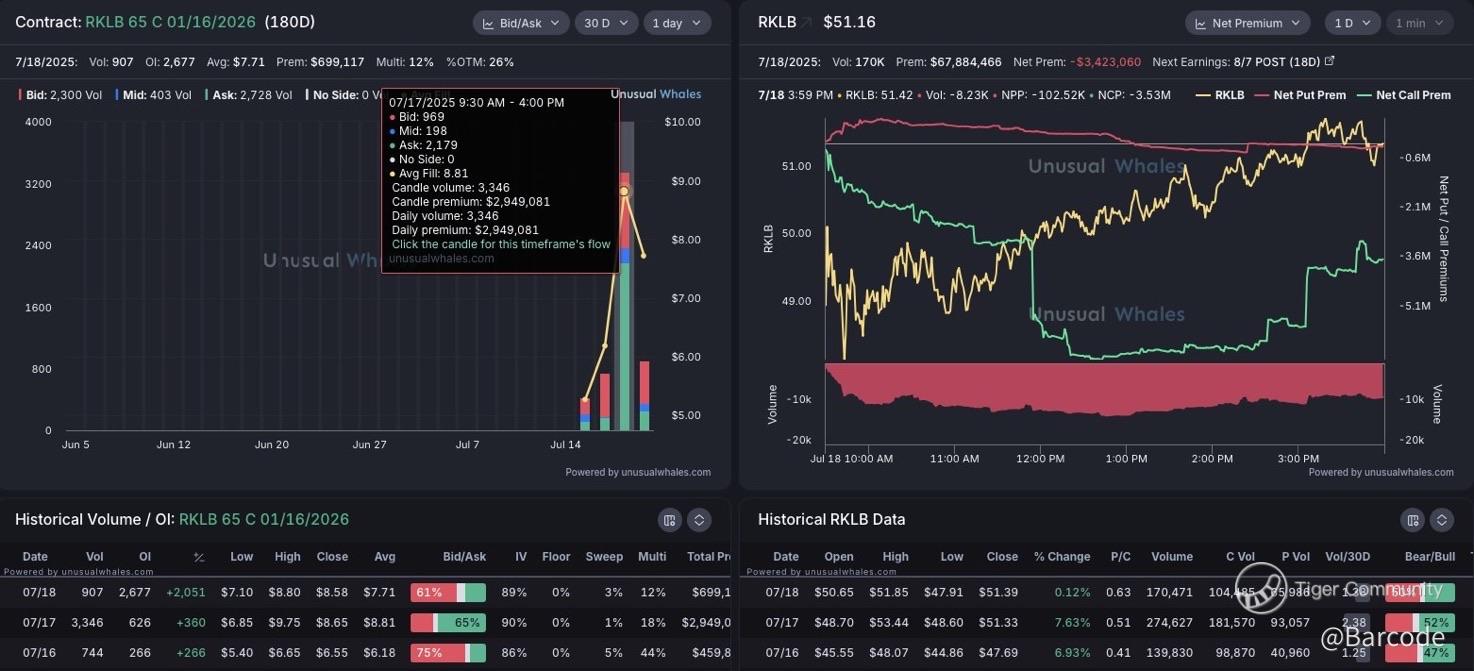The width and height of the screenshot is (1474, 671).
Task: Sort RKLB data by Vol/30D column
Action: pyautogui.click(x=1347, y=557)
